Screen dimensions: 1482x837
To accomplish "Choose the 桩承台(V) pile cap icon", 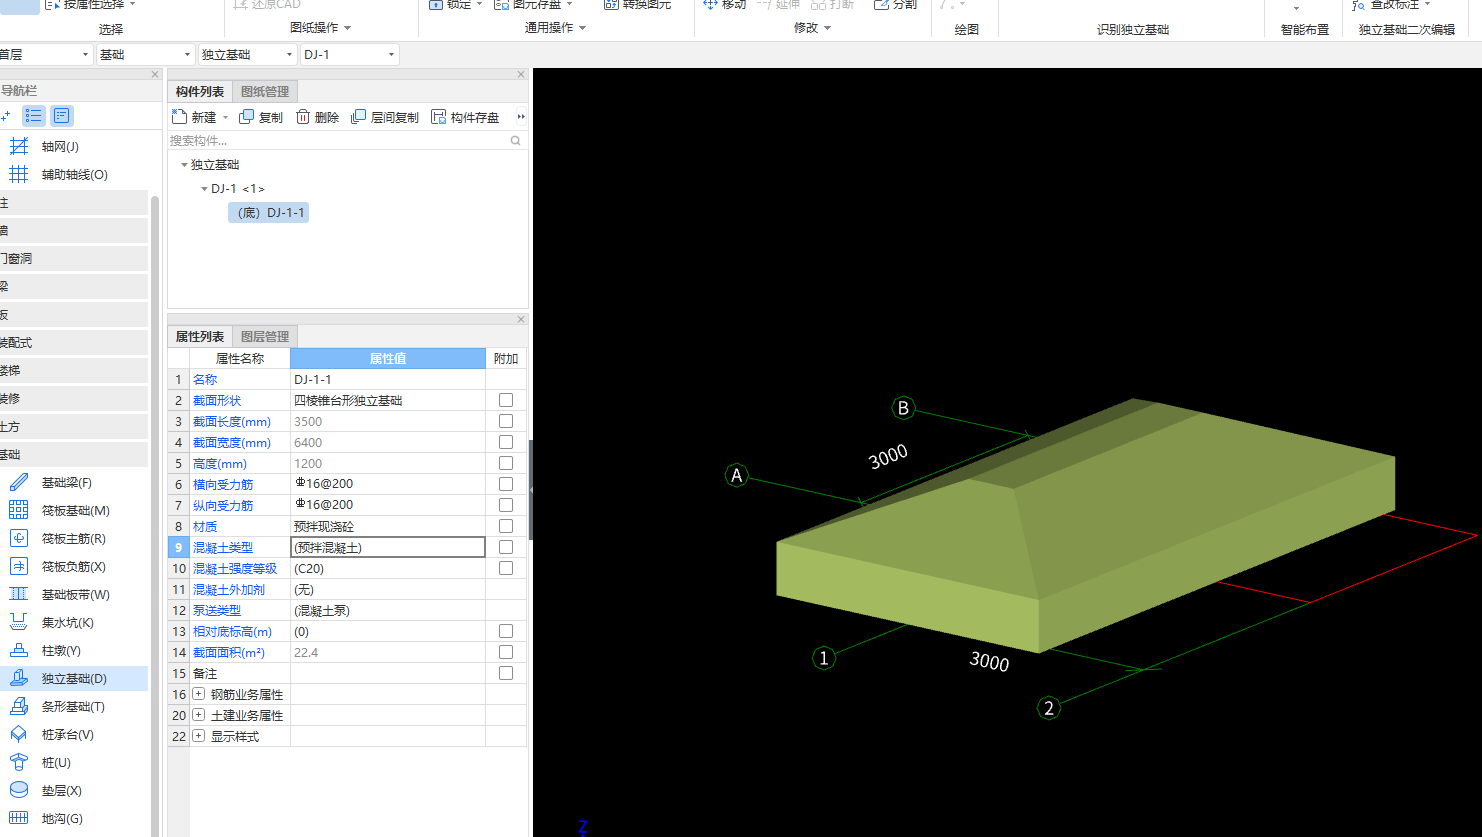I will [19, 735].
